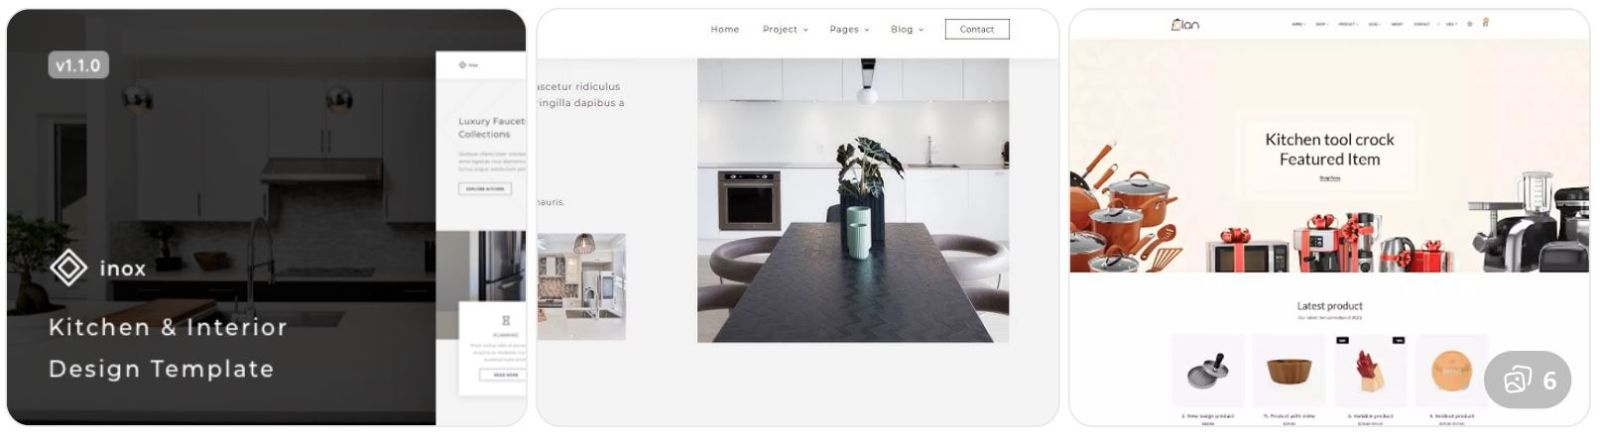Open the six-image gallery badge

1528,380
